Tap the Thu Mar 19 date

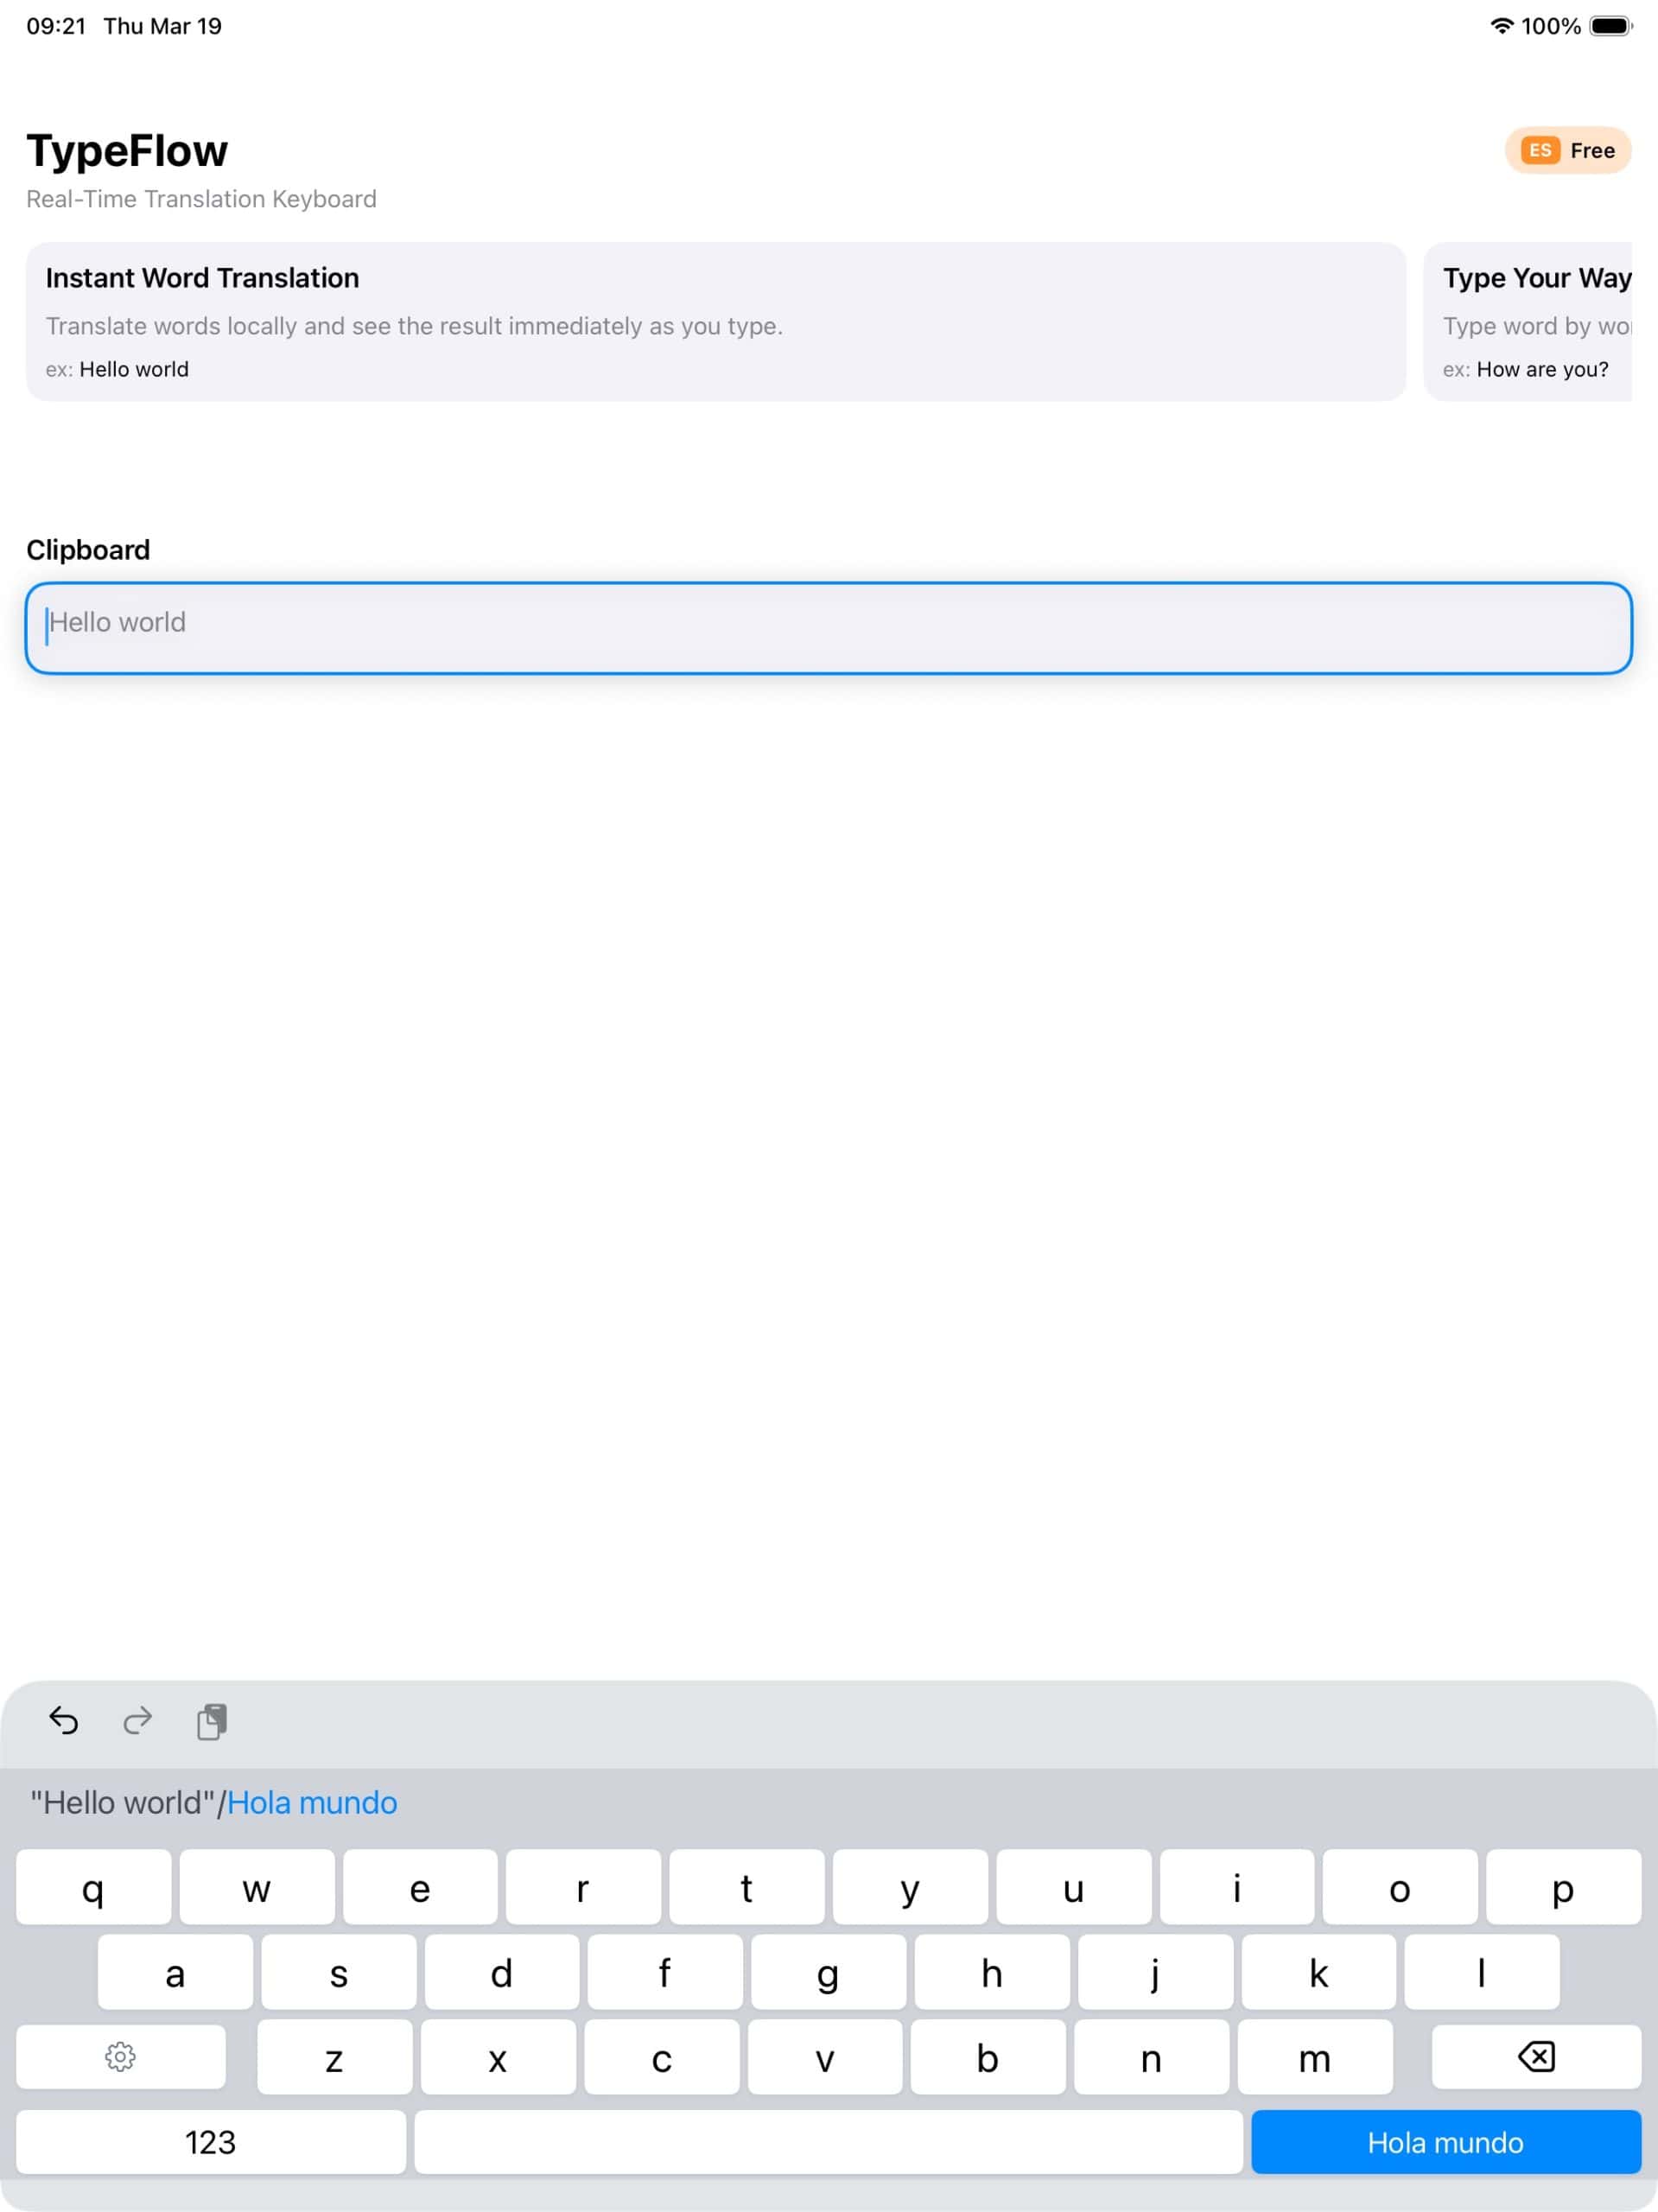point(162,26)
